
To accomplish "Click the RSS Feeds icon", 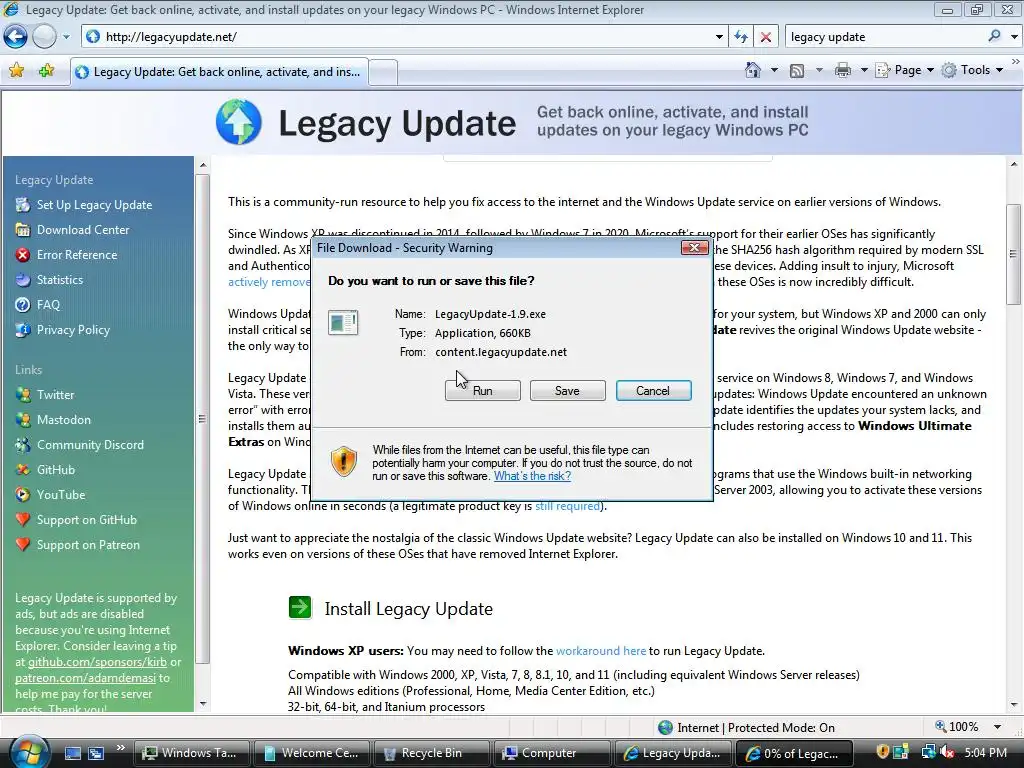I will click(x=797, y=71).
